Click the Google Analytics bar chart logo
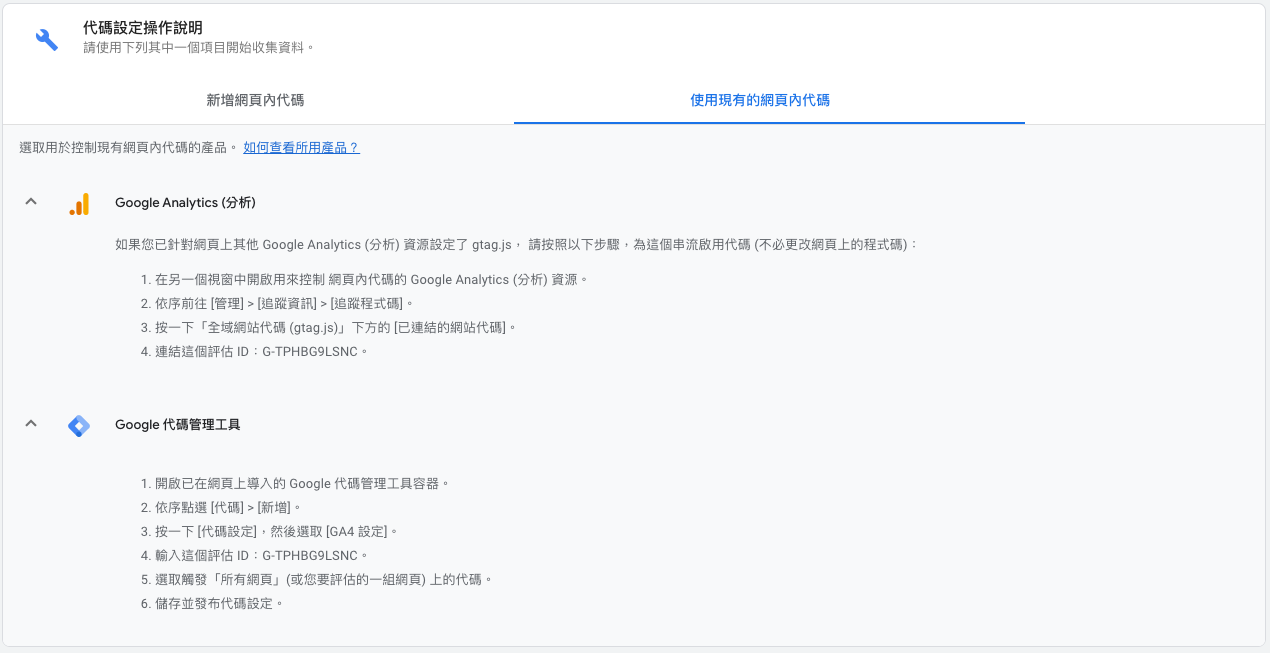 [79, 203]
